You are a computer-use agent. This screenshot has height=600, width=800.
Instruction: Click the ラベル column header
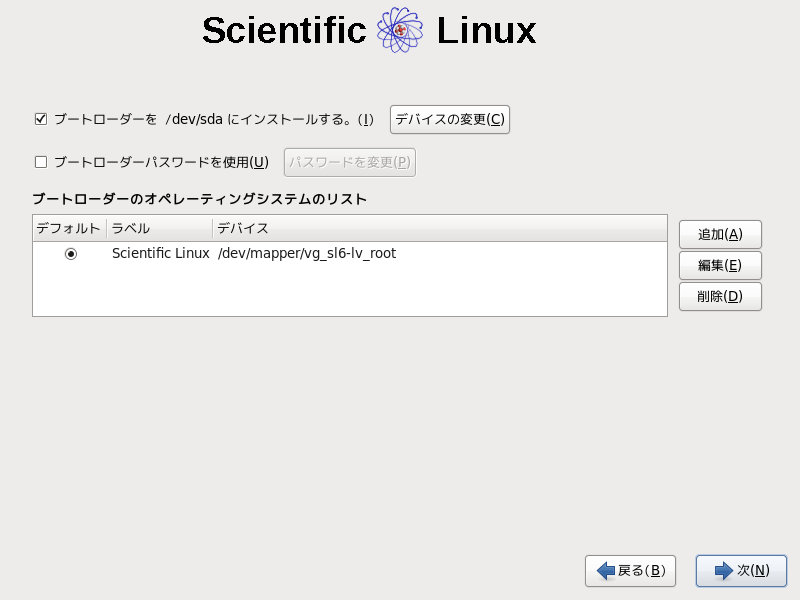pyautogui.click(x=159, y=228)
